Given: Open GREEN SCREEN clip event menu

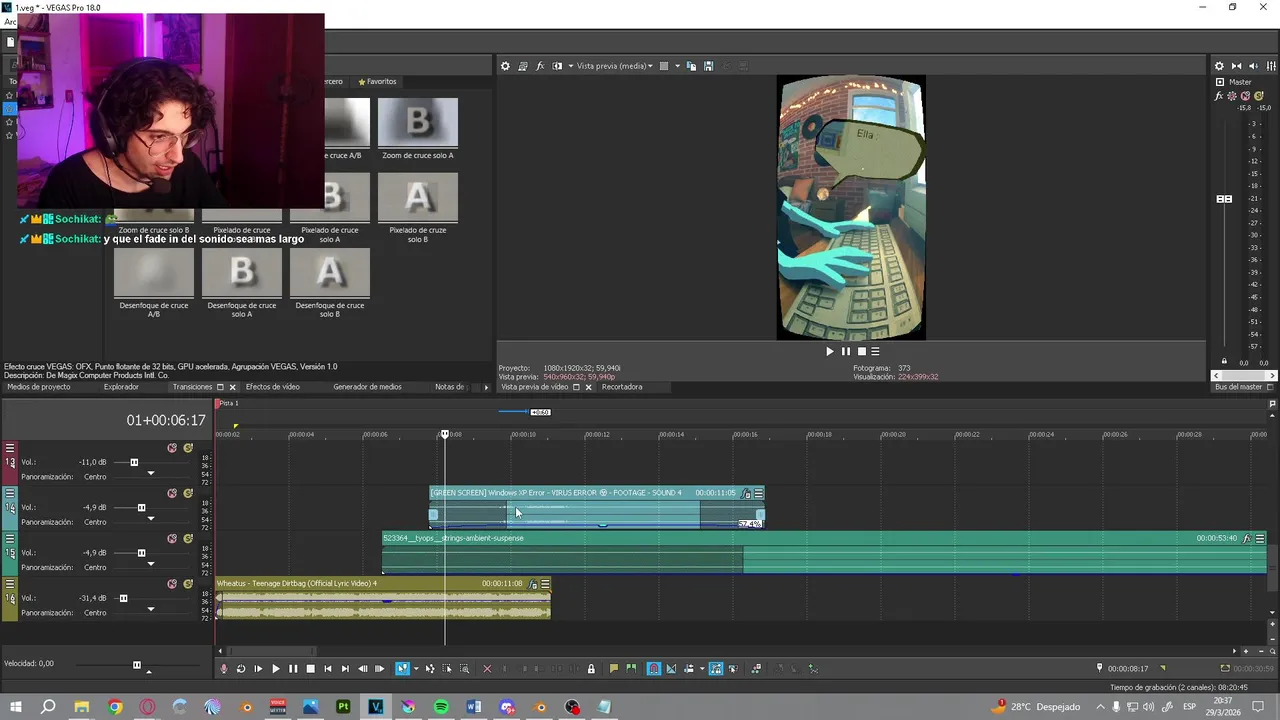Looking at the screenshot, I should [x=759, y=493].
